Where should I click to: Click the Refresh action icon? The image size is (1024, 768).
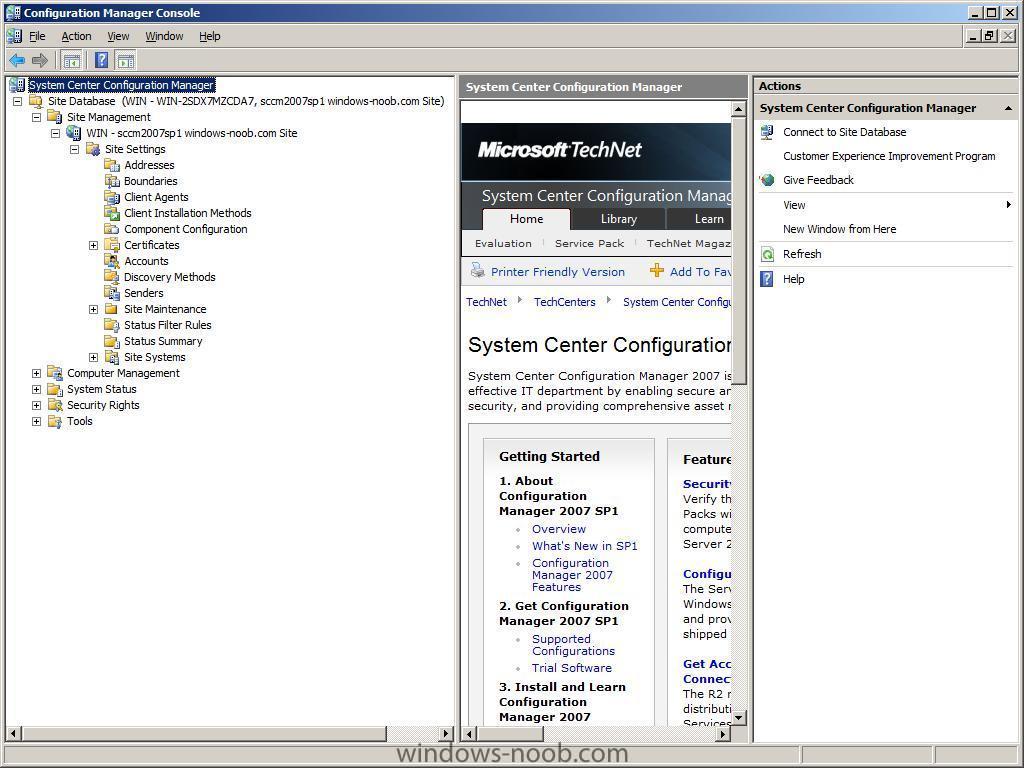click(767, 254)
